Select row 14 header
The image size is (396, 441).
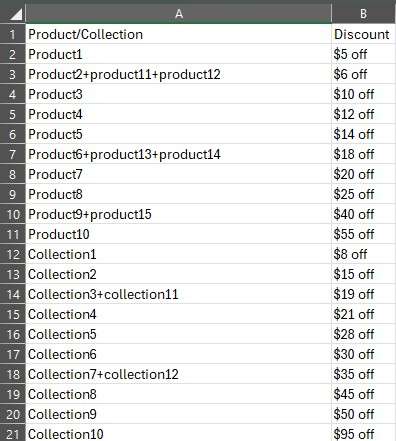[x=12, y=294]
